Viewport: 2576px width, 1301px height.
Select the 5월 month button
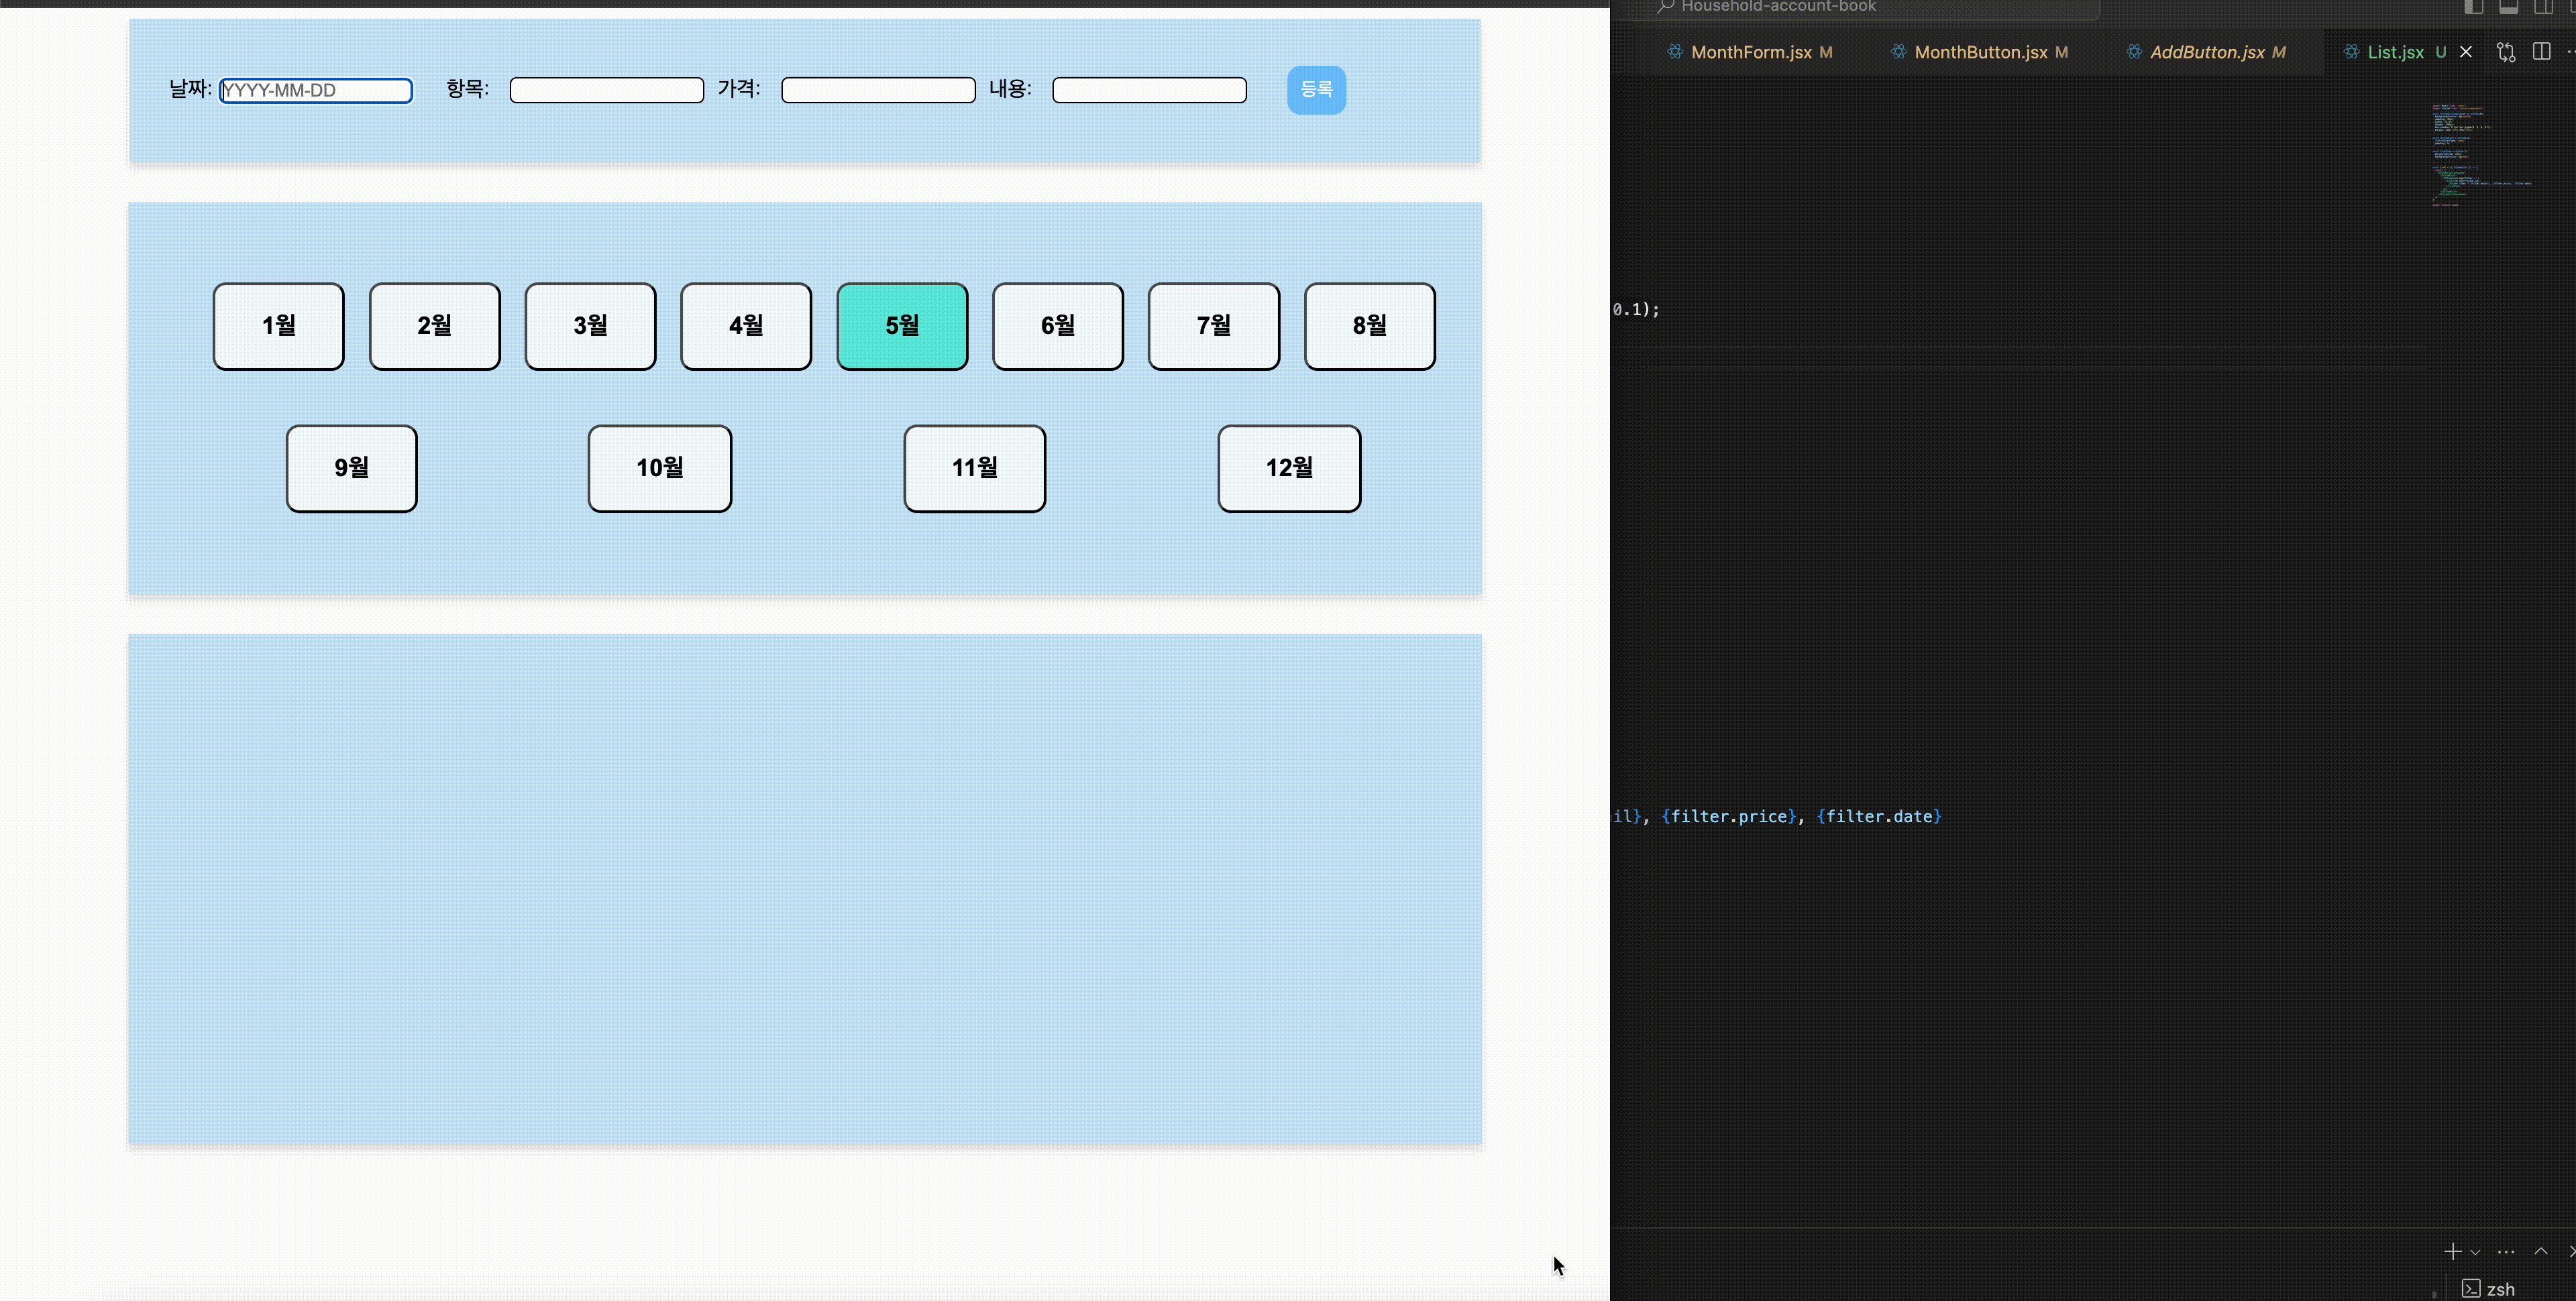point(902,326)
